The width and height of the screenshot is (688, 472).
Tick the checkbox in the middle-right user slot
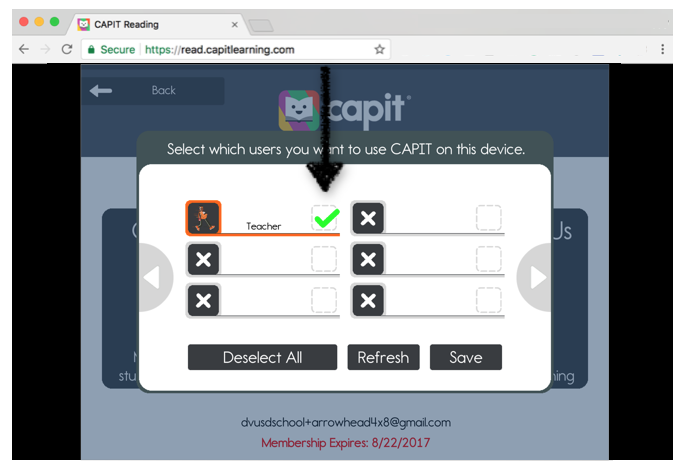click(x=488, y=259)
